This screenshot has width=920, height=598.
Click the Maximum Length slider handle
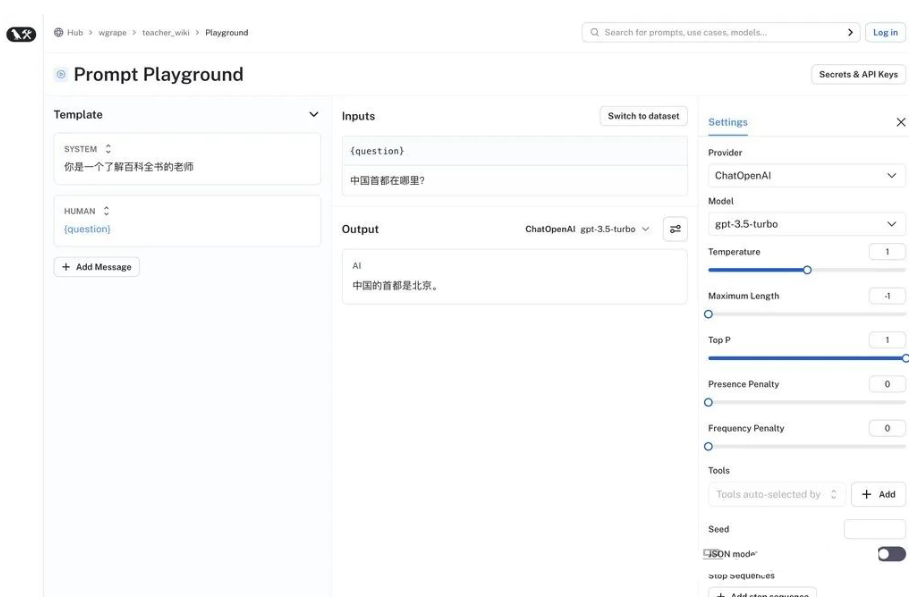(x=708, y=314)
